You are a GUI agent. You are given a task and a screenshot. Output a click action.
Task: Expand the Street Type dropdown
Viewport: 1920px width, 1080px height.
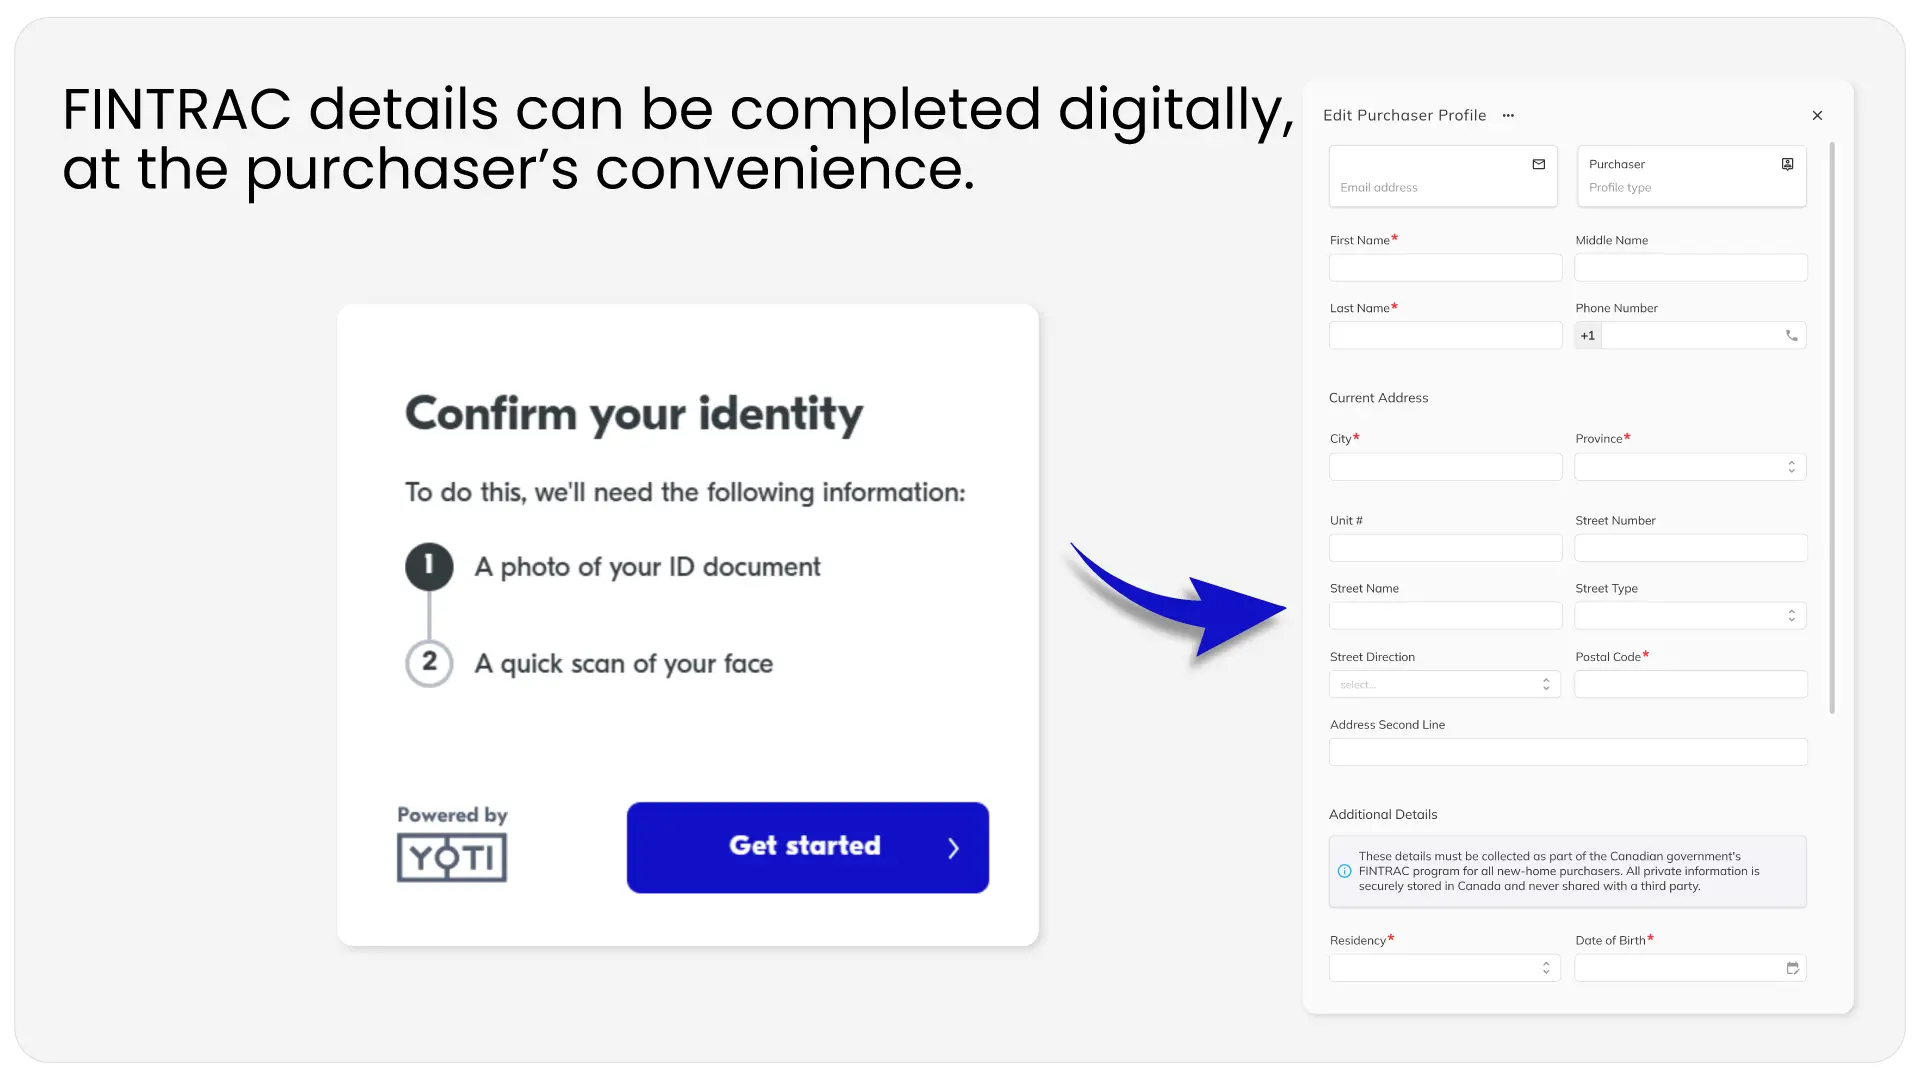tap(1690, 616)
